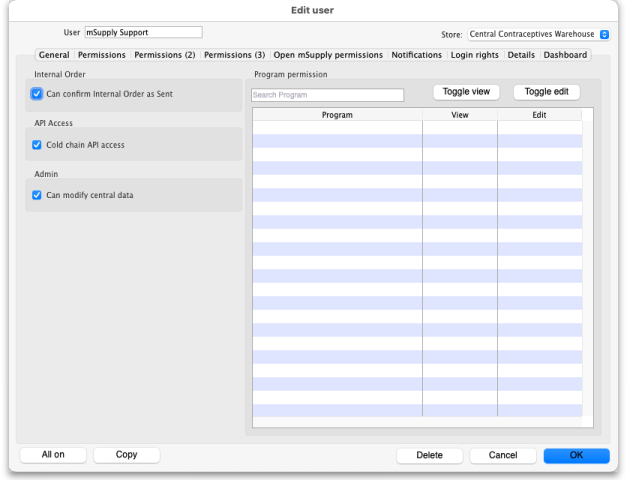Screen dimensions: 627x480
Task: Open the Permissions tab
Action: [101, 55]
